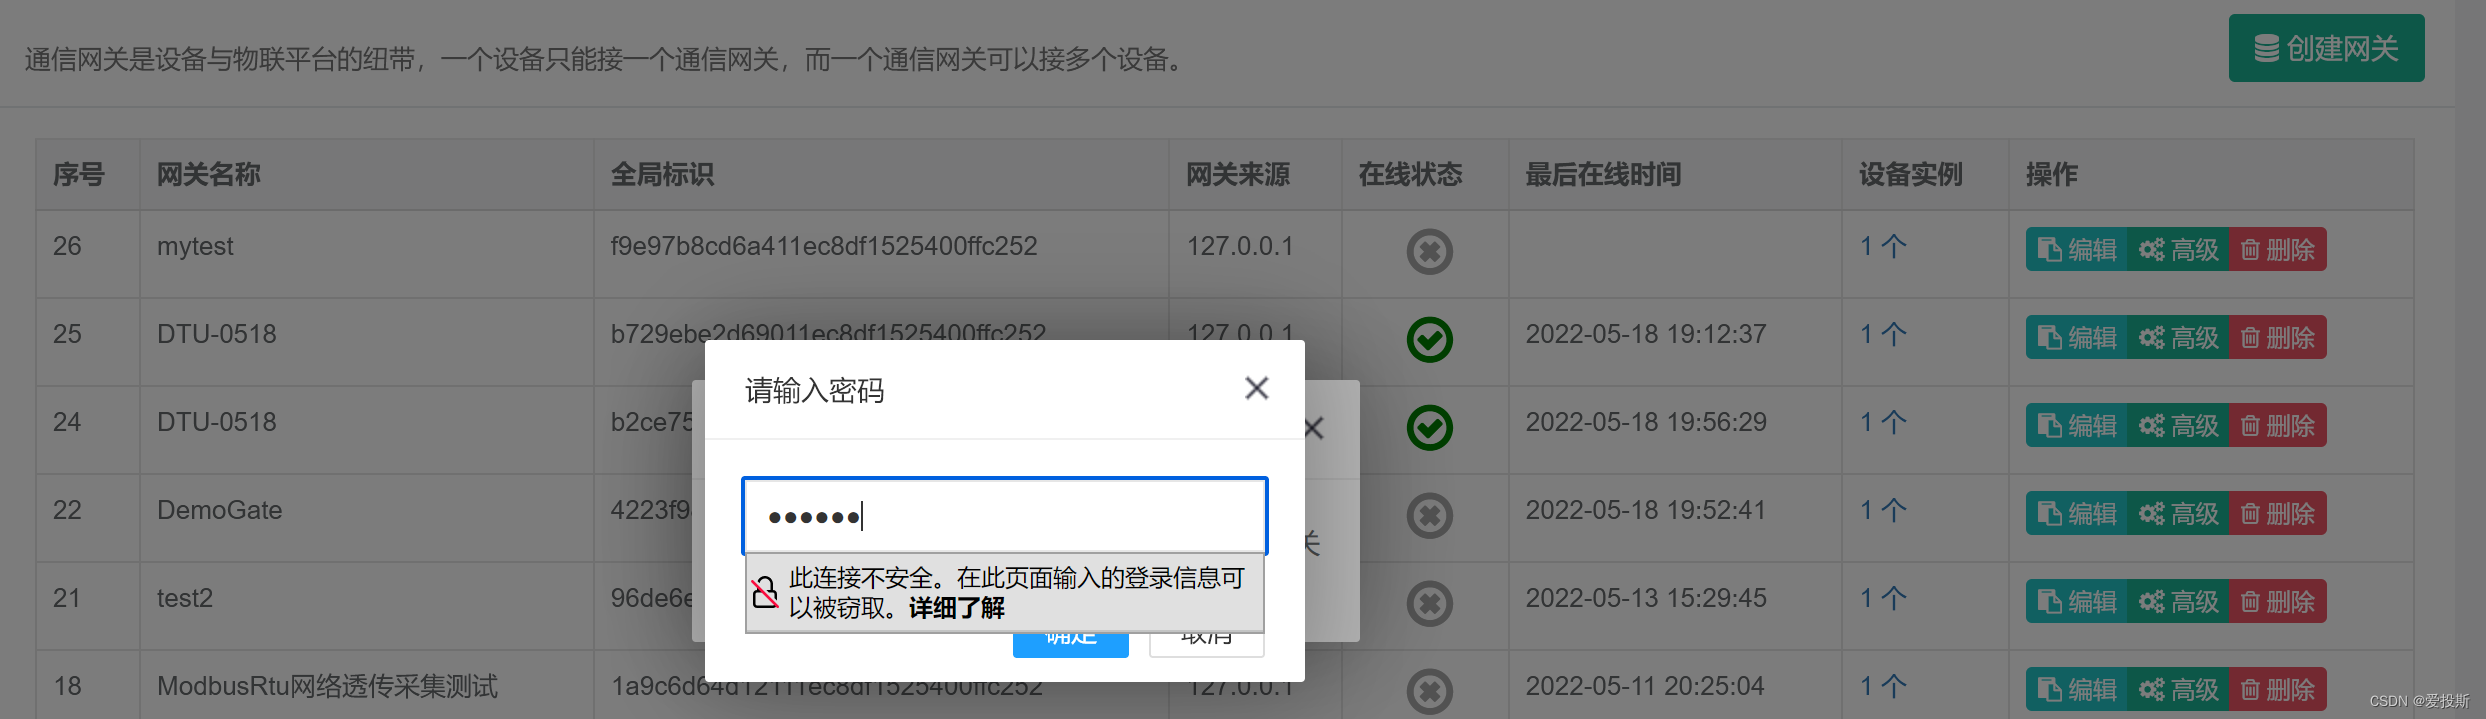Click the password input field

tap(1005, 516)
